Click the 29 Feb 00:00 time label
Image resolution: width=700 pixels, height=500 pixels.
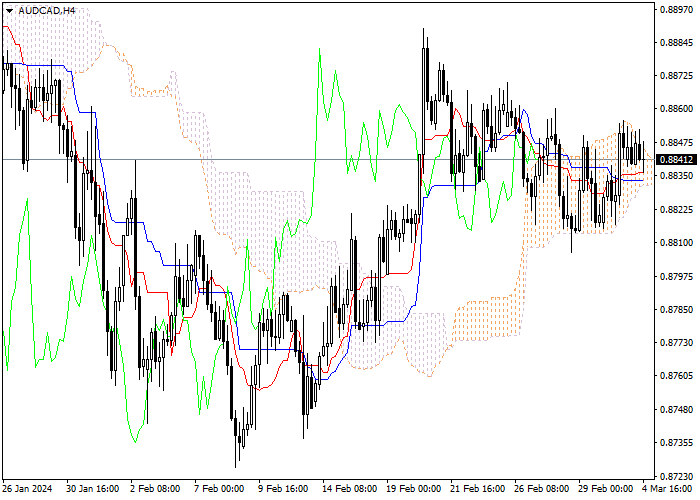606,489
